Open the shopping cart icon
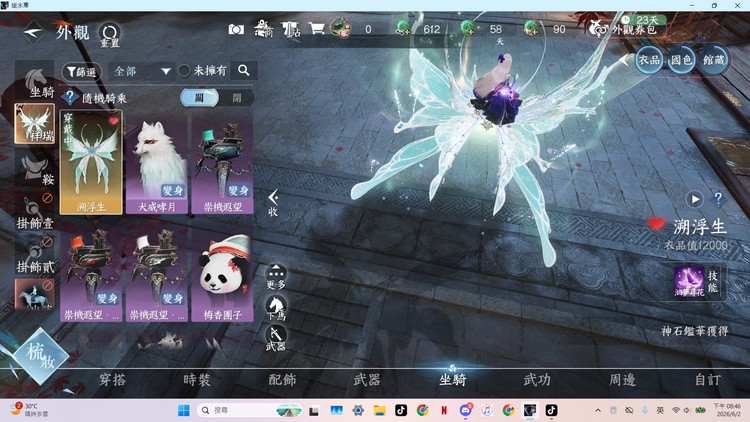 316,29
